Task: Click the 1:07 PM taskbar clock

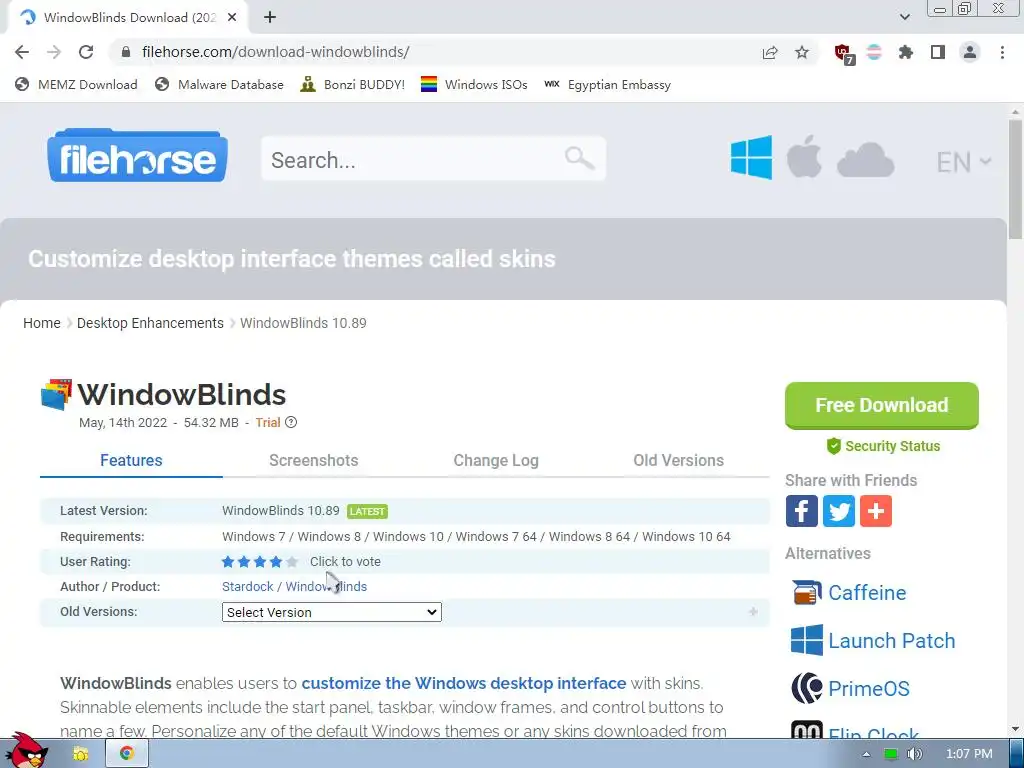Action: 969,754
